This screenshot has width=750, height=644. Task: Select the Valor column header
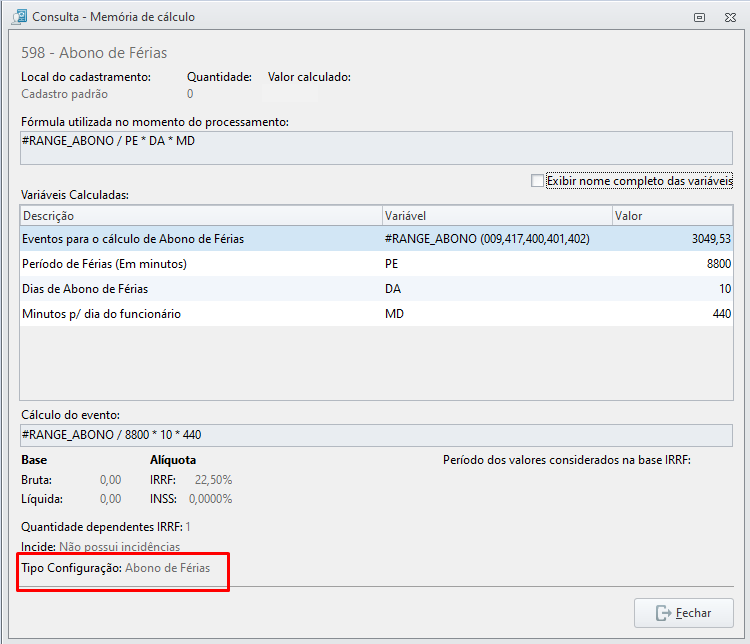click(673, 216)
